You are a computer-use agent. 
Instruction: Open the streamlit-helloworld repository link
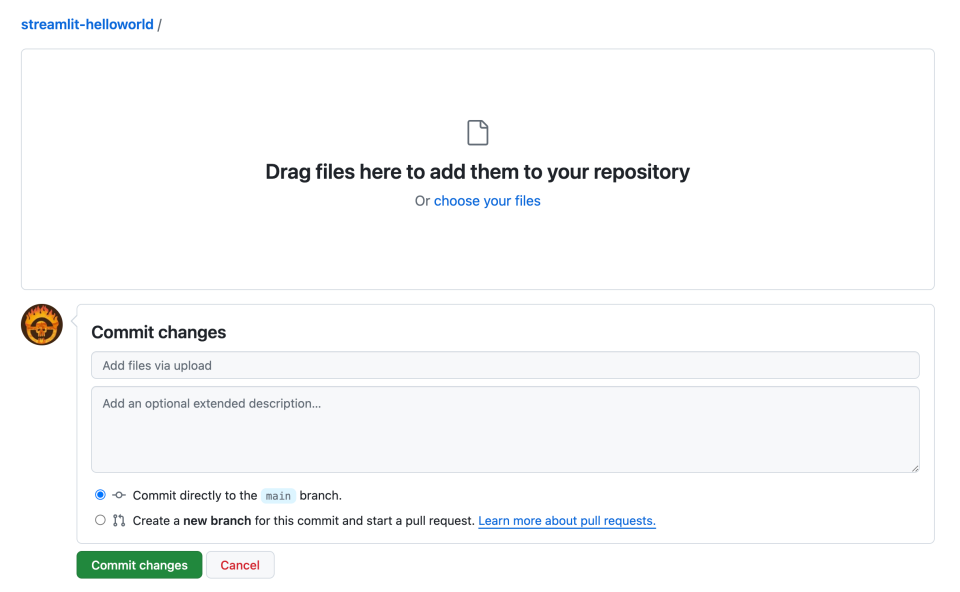[x=87, y=24]
